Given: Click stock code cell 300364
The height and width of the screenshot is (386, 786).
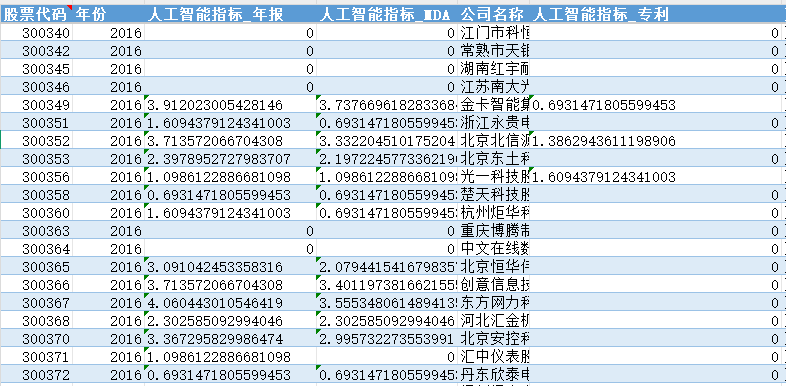Looking at the screenshot, I should coord(37,249).
